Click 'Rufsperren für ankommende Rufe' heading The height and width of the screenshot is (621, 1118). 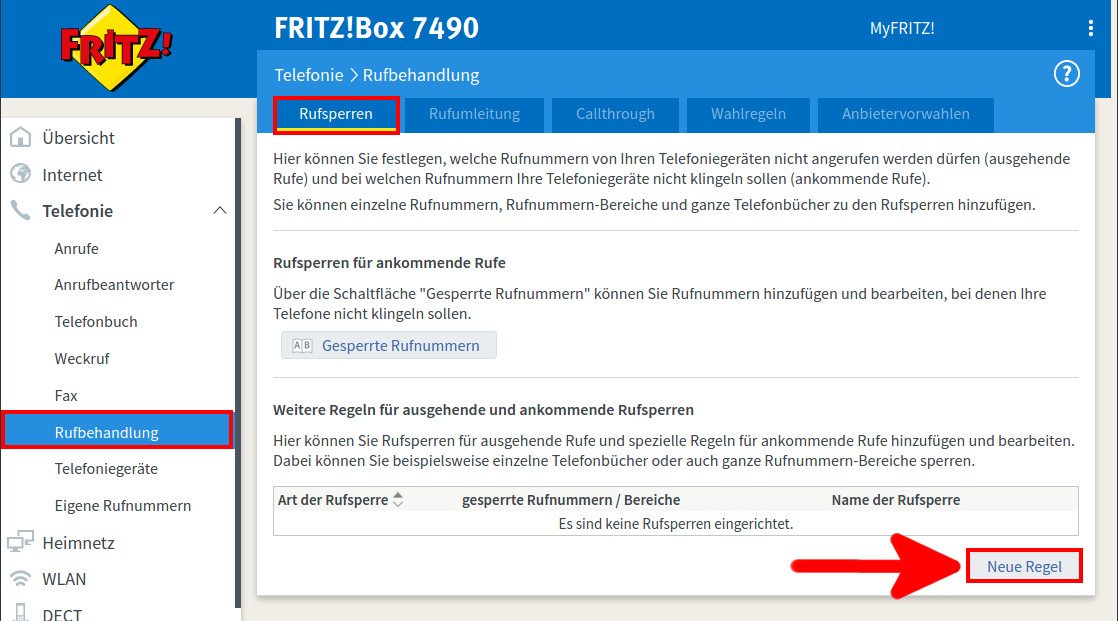[x=389, y=262]
